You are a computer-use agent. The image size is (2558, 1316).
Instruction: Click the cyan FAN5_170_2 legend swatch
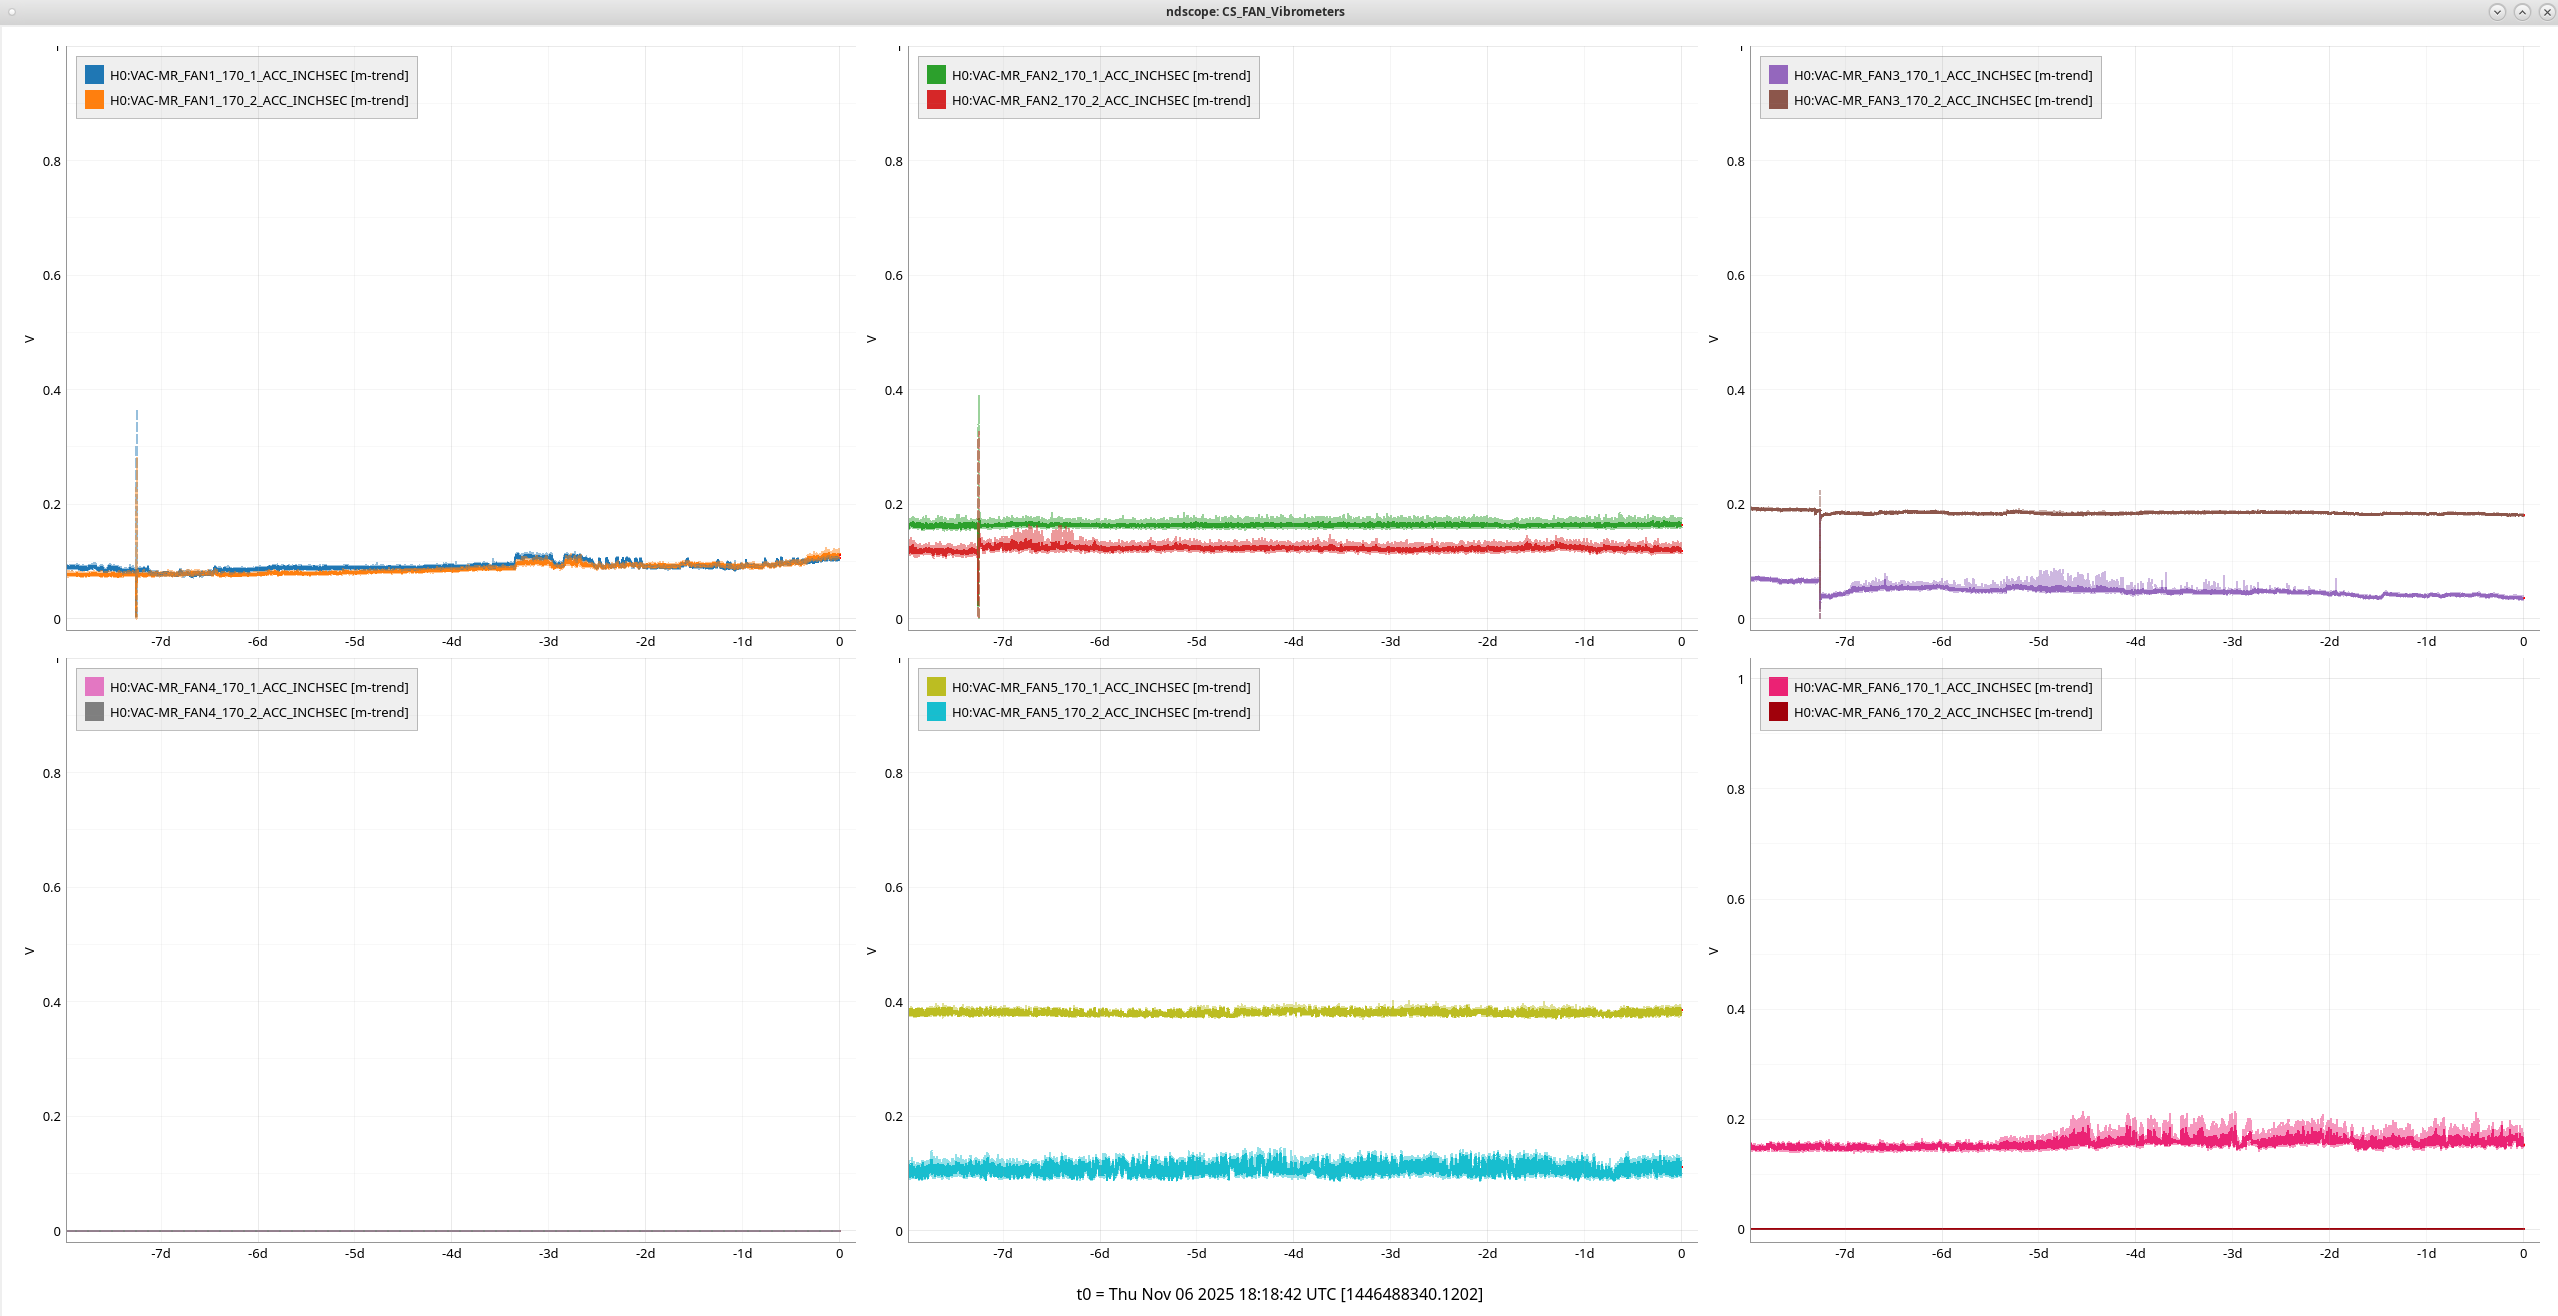point(936,712)
